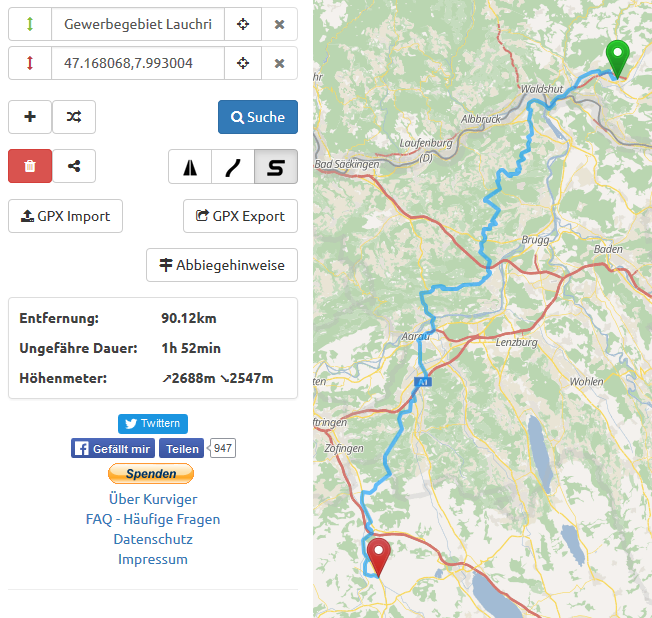Image resolution: width=652 pixels, height=618 pixels.
Task: Open the share route option
Action: pos(74,166)
